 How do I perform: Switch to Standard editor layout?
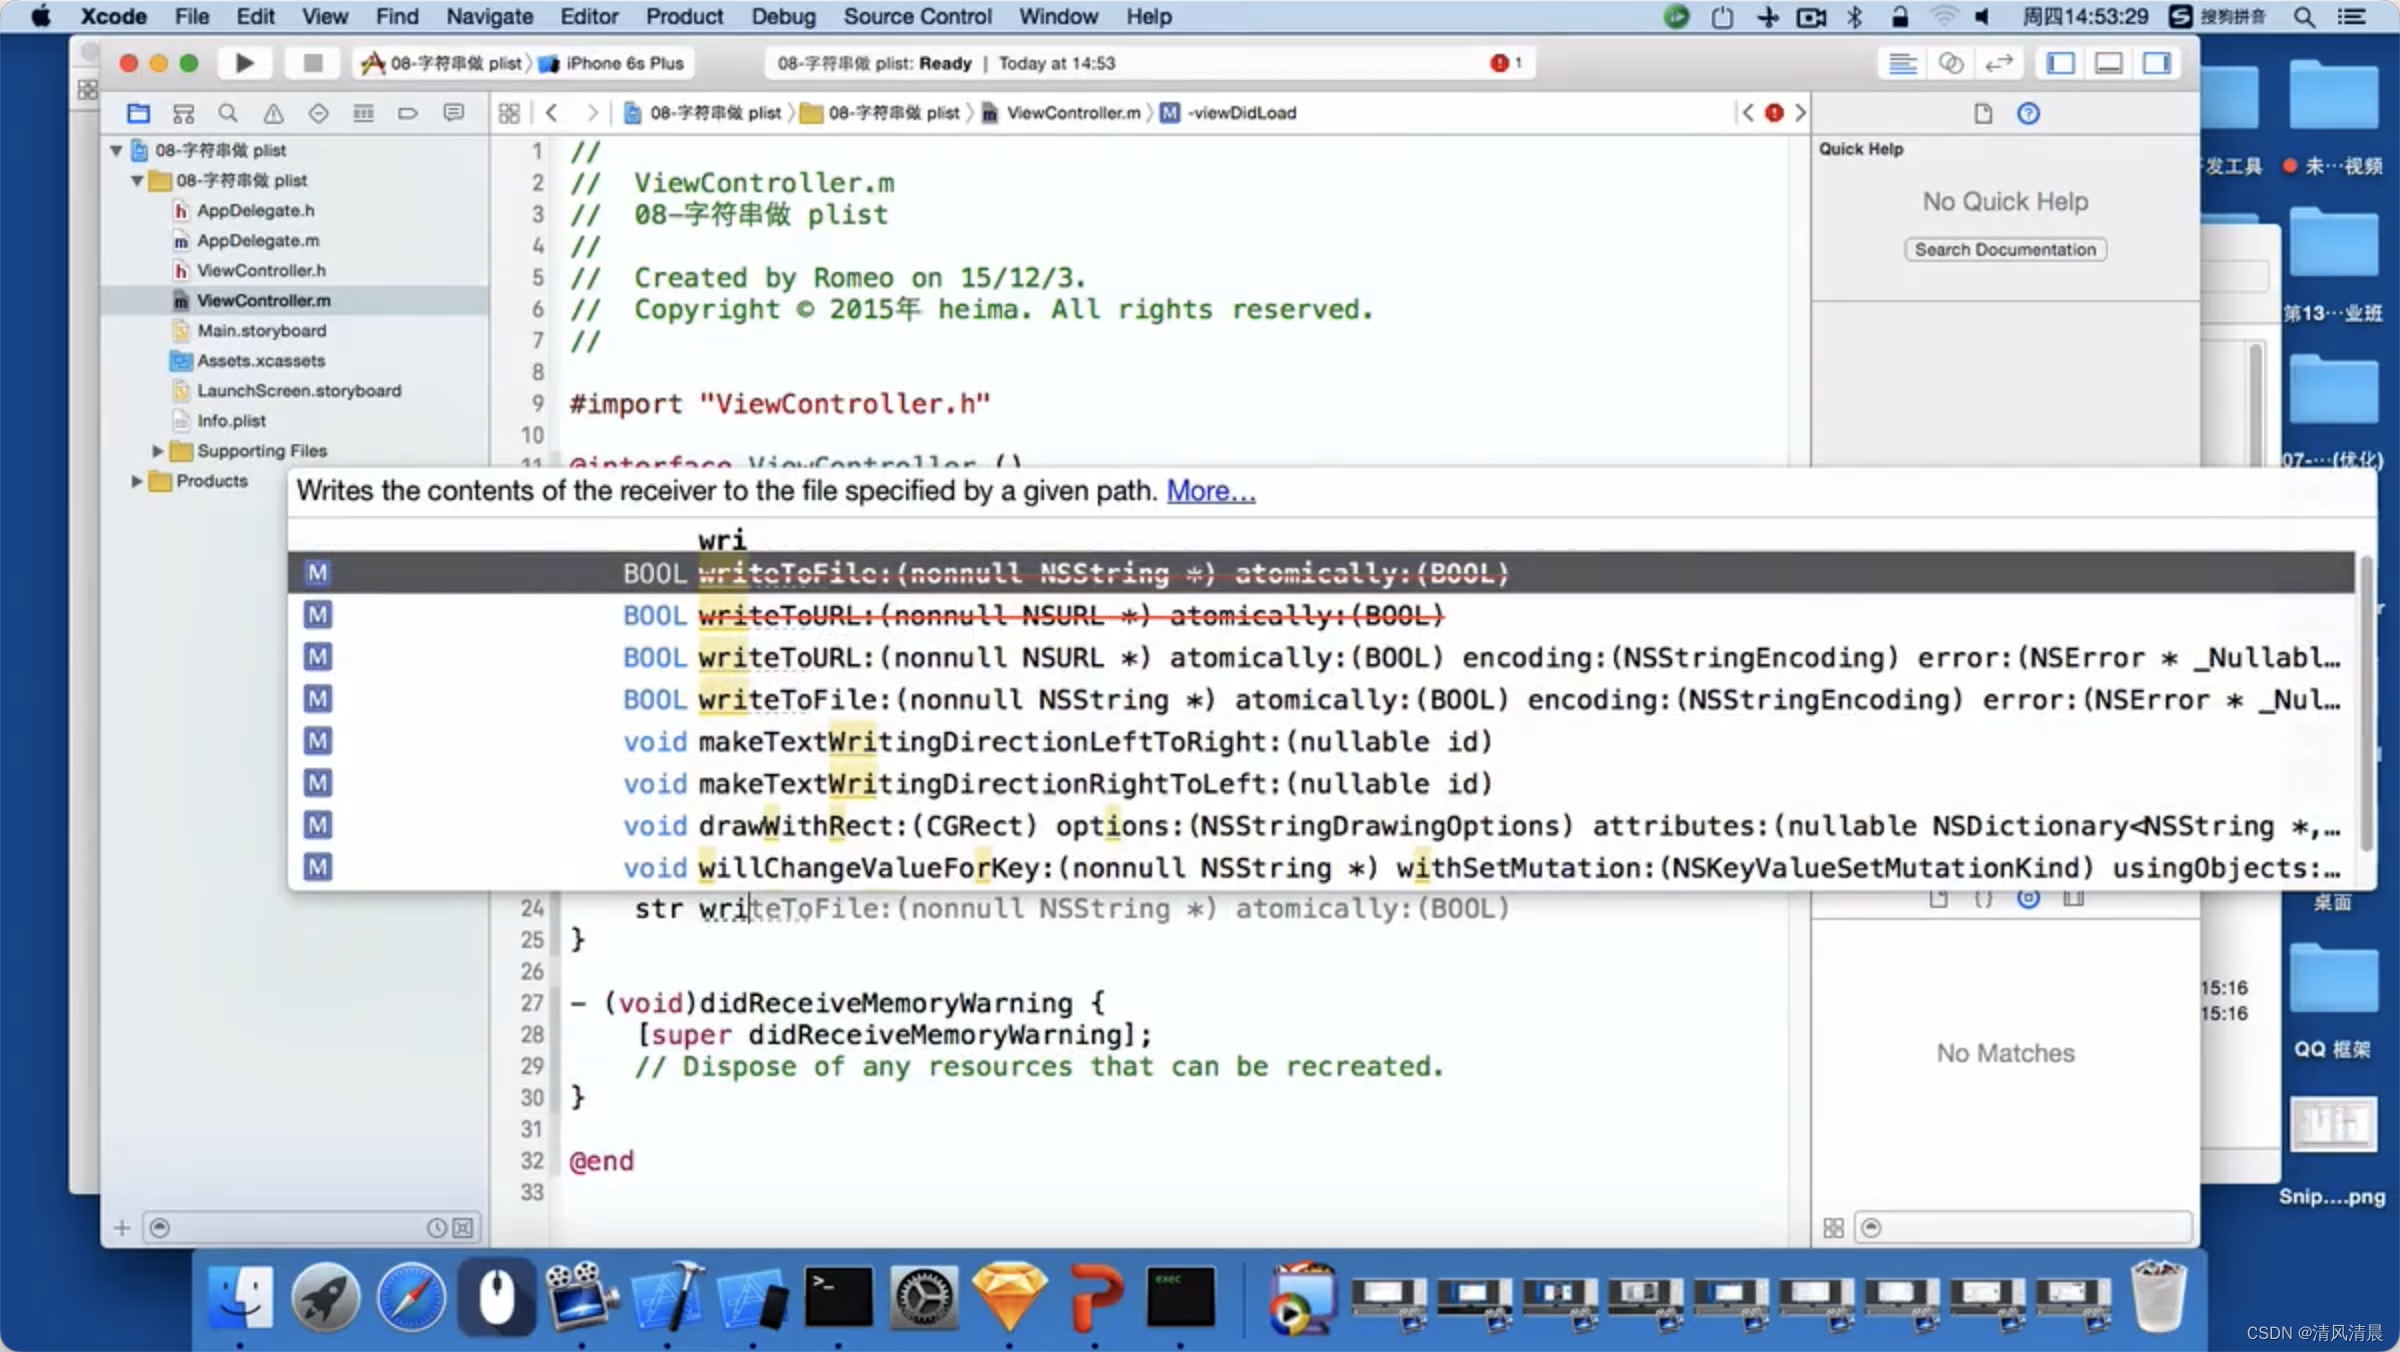pyautogui.click(x=1902, y=63)
